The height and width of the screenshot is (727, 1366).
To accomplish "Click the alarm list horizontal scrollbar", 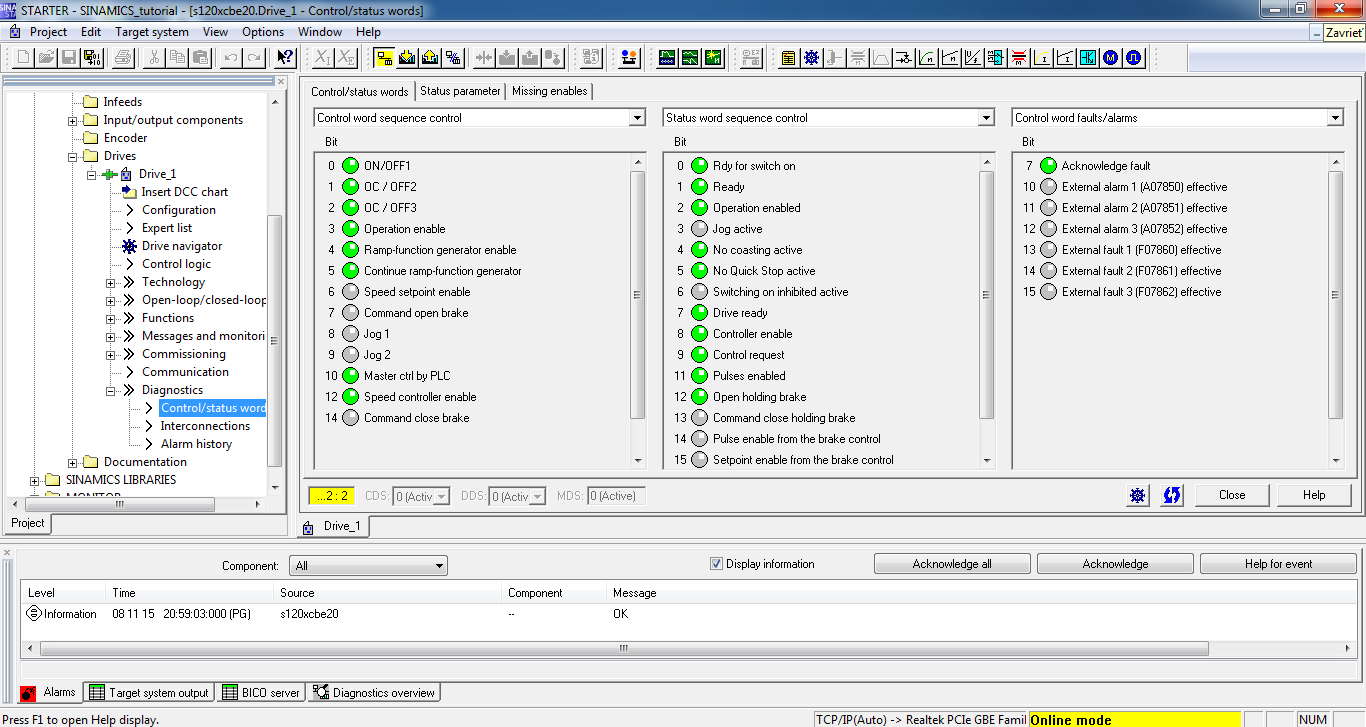I will [x=623, y=649].
